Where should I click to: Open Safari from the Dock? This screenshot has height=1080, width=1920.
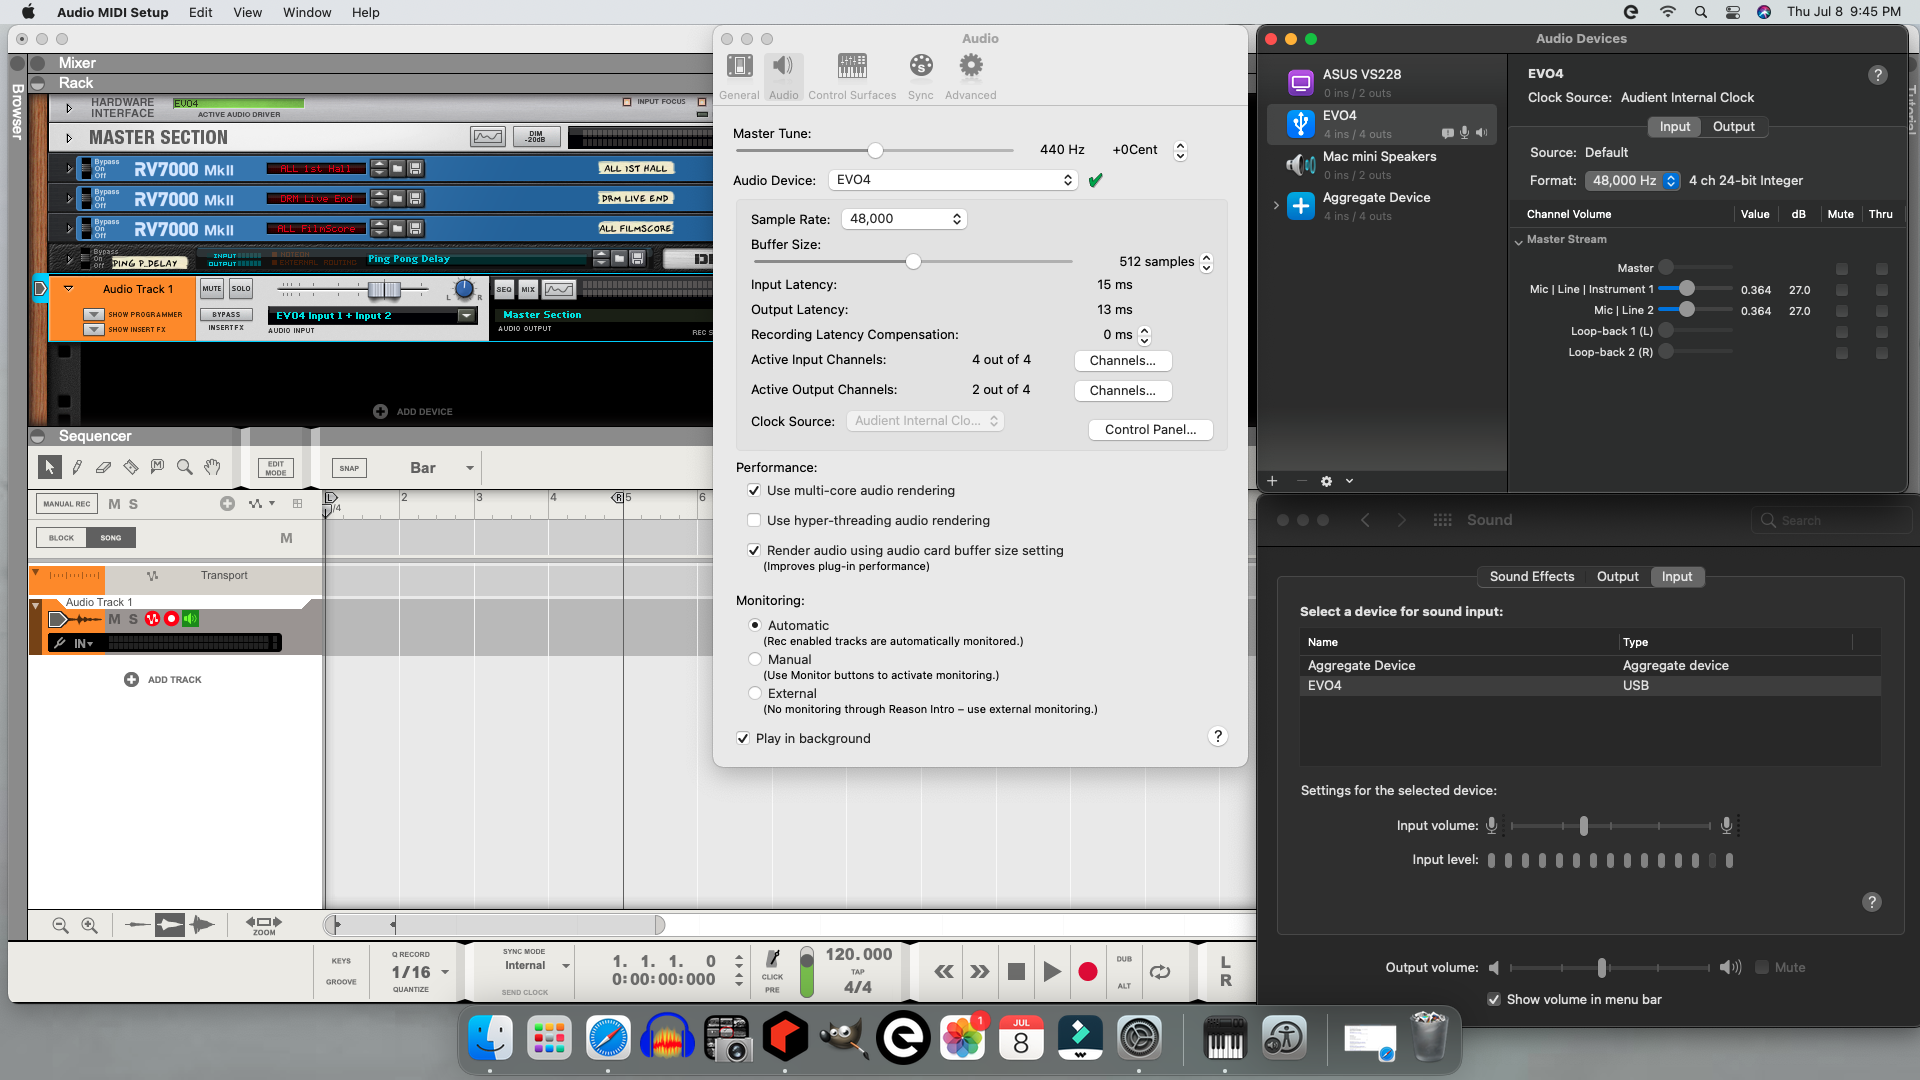(x=608, y=1038)
